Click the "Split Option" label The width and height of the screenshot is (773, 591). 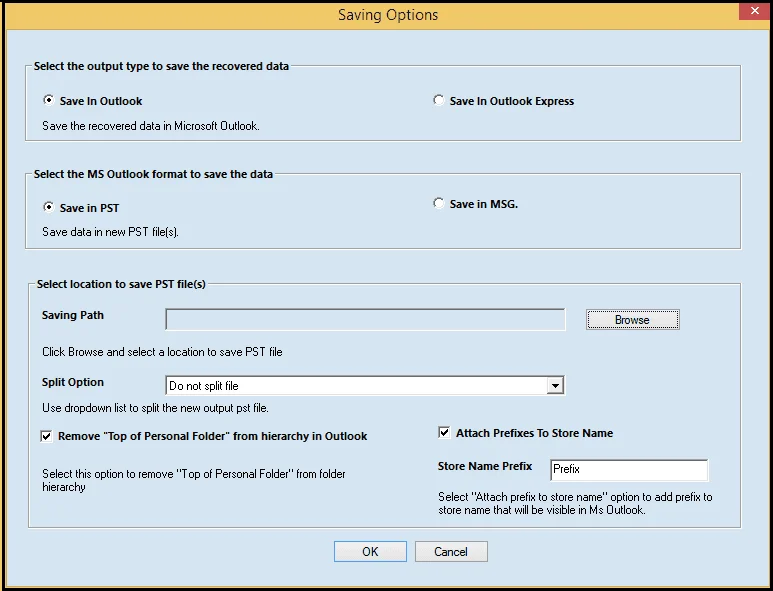click(73, 382)
